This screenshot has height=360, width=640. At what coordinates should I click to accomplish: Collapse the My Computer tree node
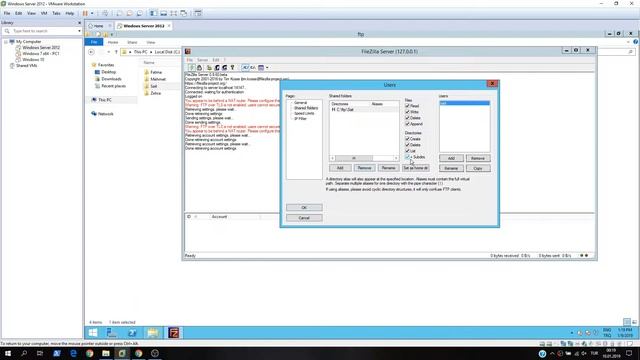6,42
